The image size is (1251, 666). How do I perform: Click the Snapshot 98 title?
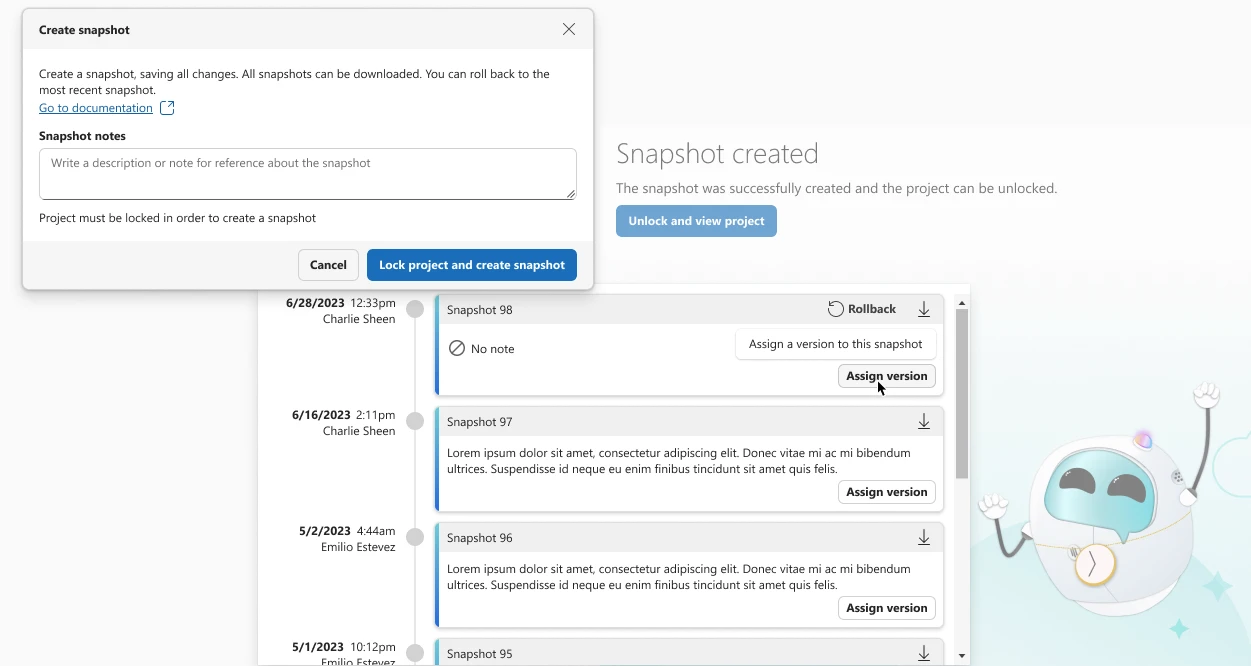480,310
